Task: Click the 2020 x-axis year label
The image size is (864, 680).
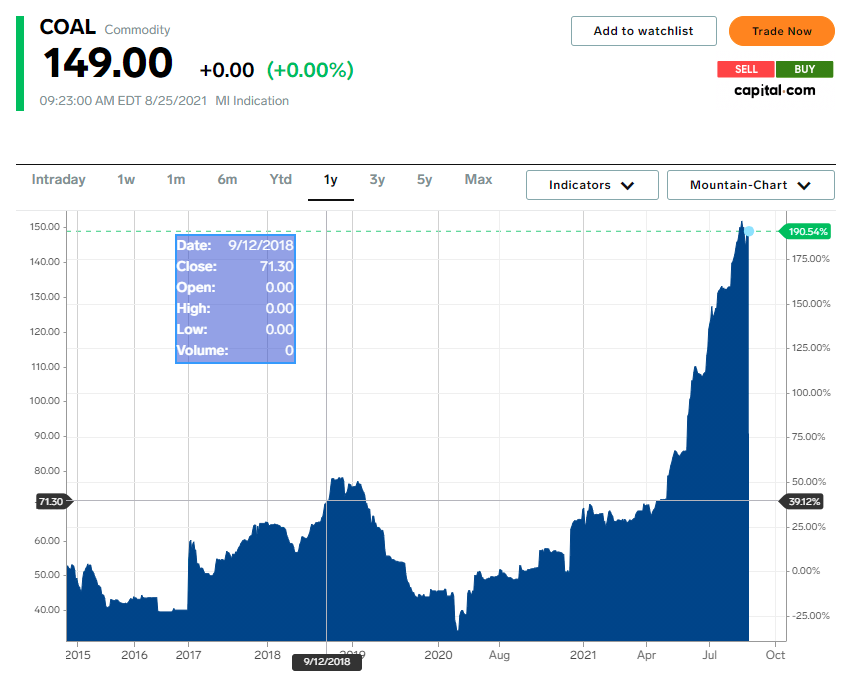Action: click(x=438, y=655)
